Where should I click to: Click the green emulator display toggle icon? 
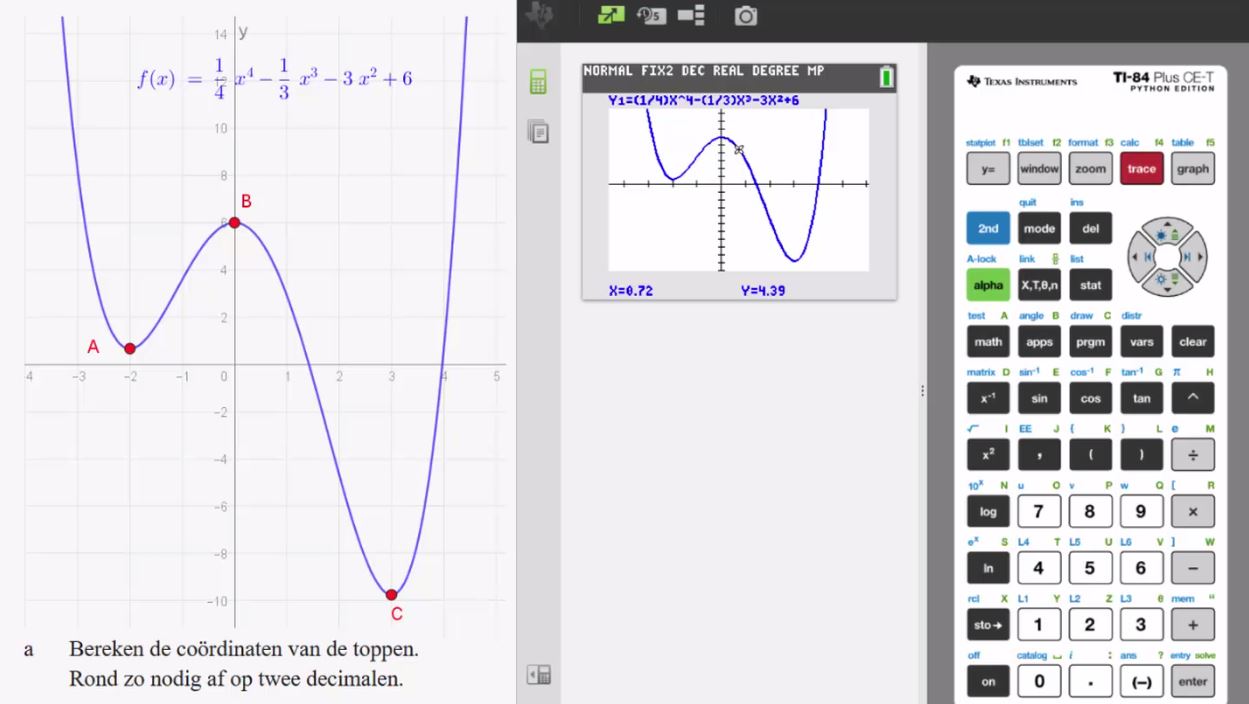610,16
